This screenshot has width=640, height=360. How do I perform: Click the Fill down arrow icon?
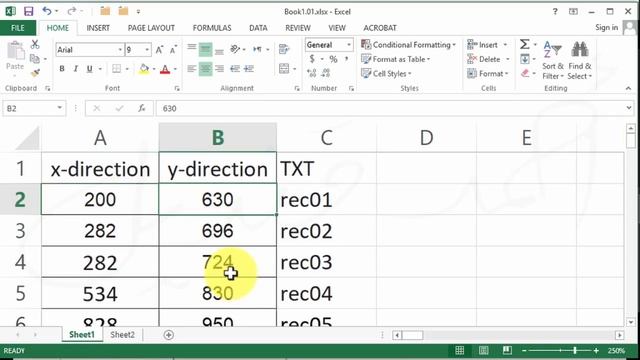click(x=525, y=59)
